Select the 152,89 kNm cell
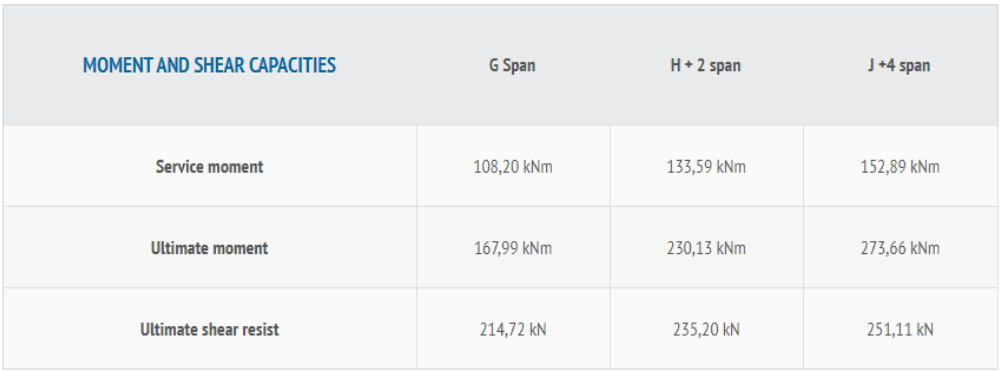Screen dimensions: 1000x371 899,167
